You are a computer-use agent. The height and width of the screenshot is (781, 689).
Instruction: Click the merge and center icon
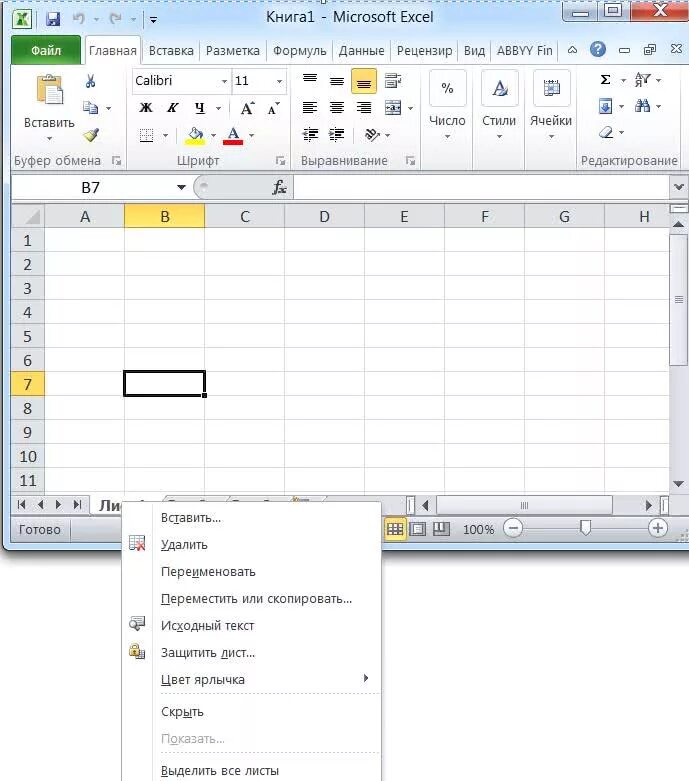pos(393,108)
